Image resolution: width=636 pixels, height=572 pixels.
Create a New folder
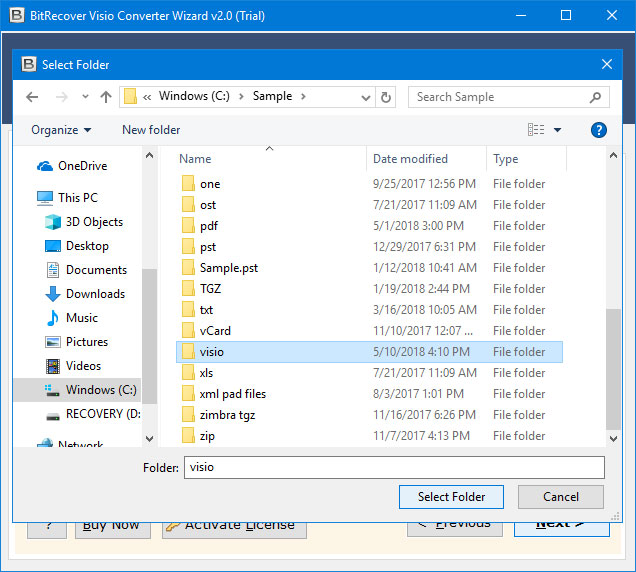(151, 130)
